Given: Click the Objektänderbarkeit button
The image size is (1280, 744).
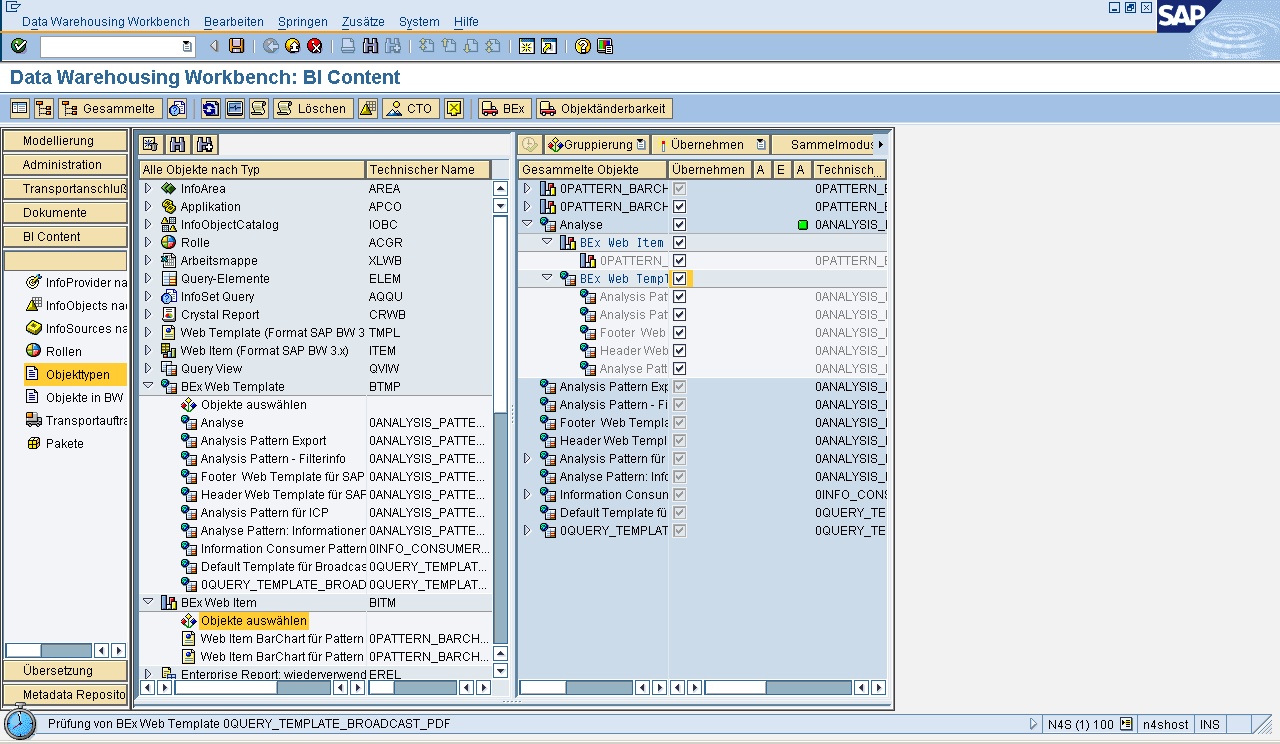Looking at the screenshot, I should pyautogui.click(x=603, y=109).
